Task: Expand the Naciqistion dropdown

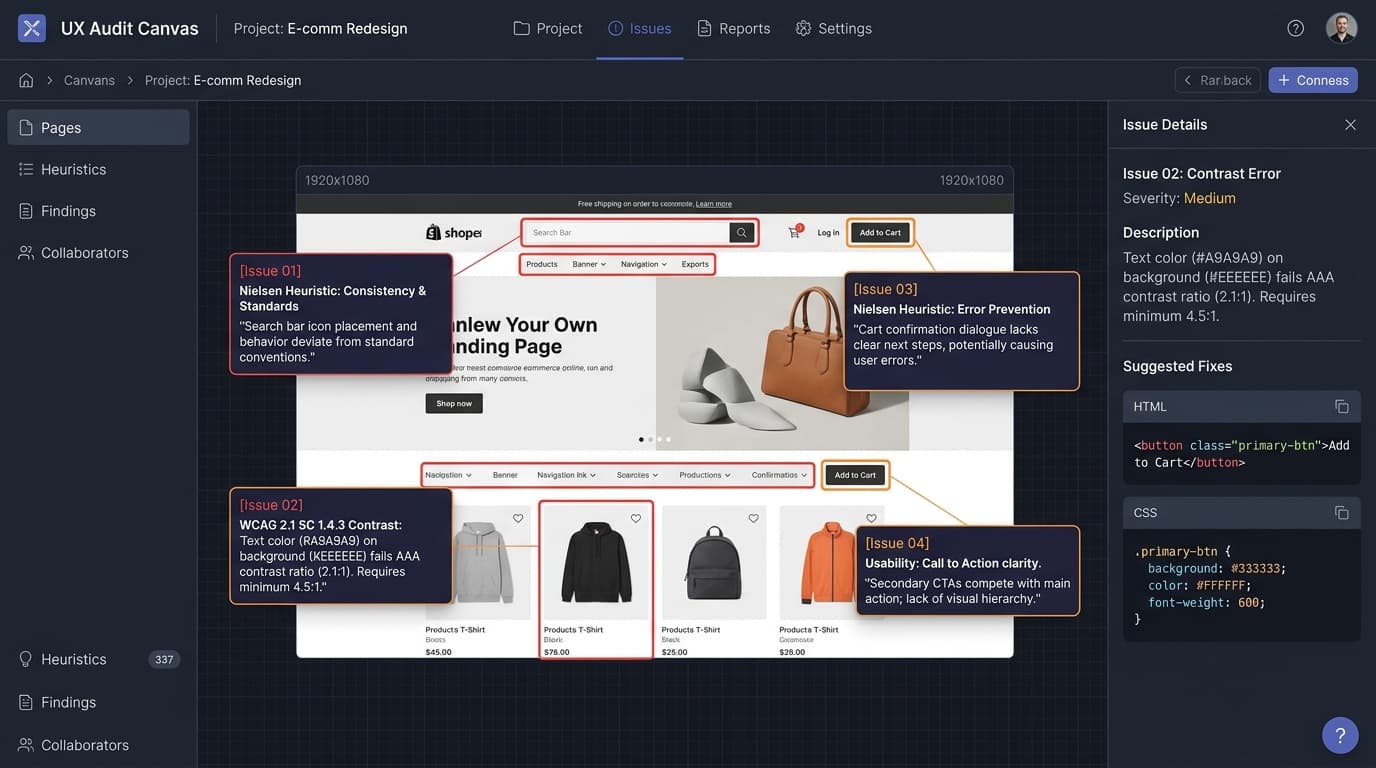Action: pos(447,475)
